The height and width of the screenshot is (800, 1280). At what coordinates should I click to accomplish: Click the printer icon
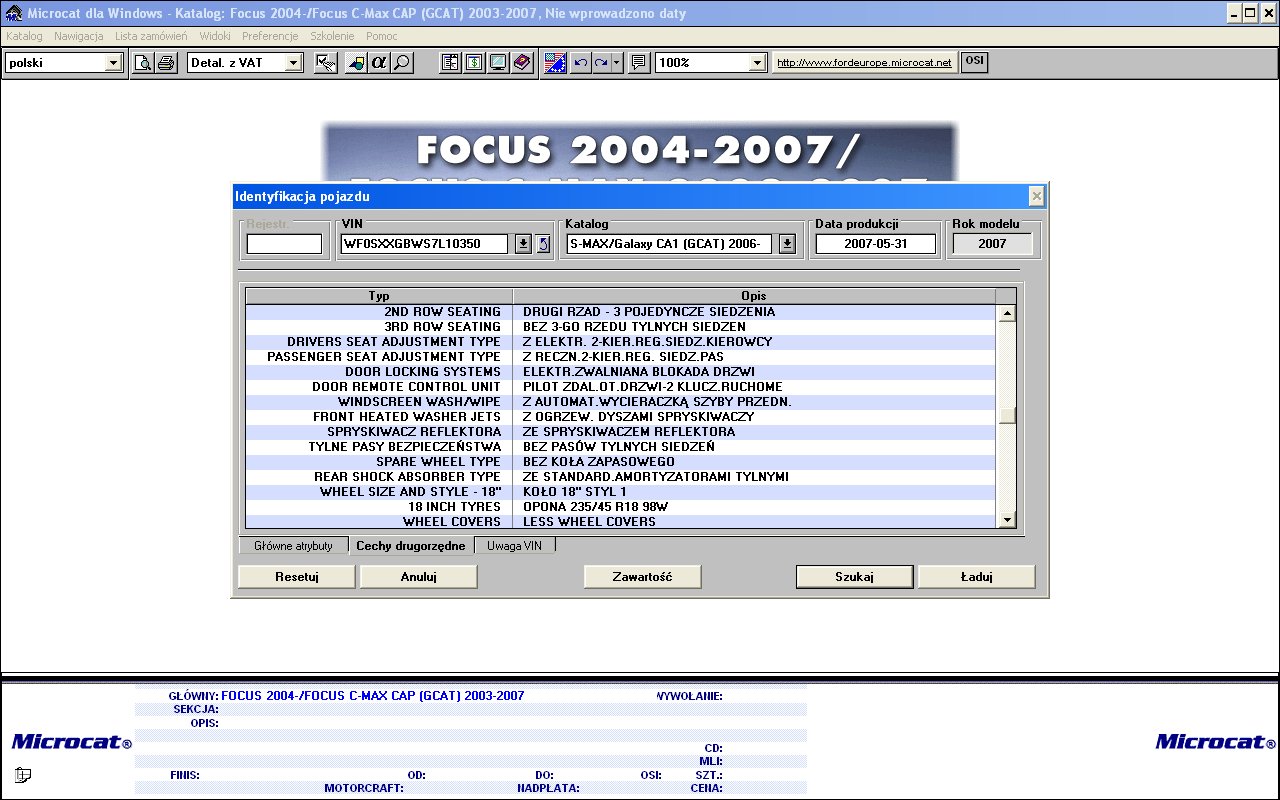coord(166,63)
